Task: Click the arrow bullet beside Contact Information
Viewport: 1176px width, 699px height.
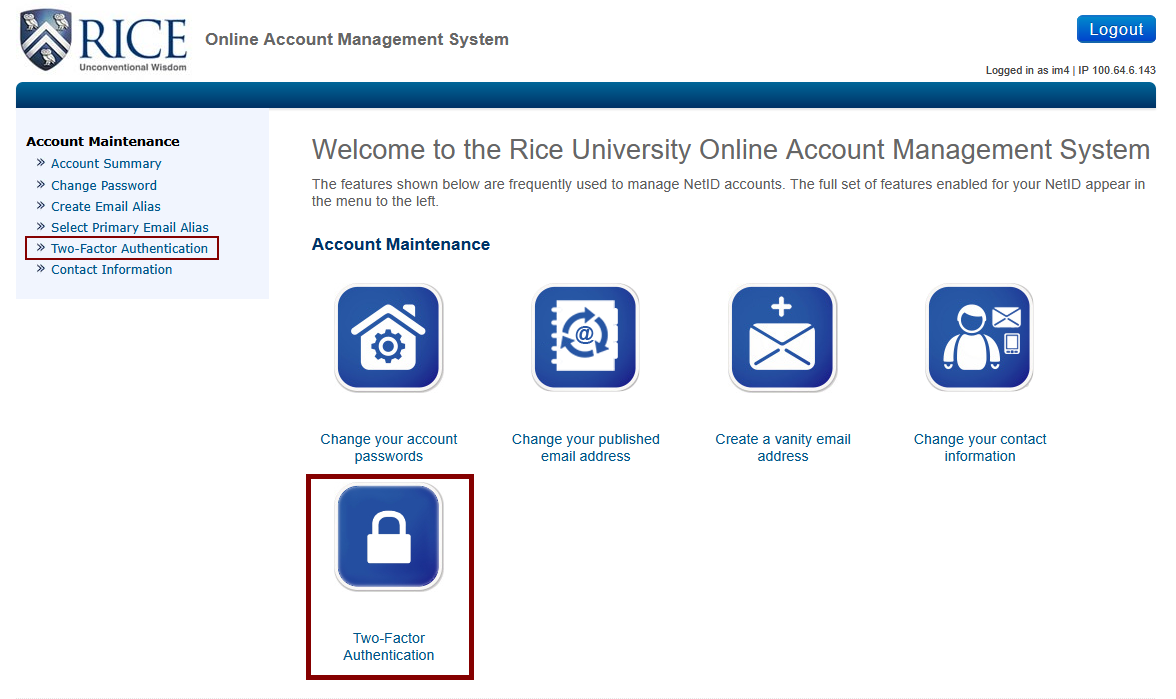Action: [x=41, y=269]
